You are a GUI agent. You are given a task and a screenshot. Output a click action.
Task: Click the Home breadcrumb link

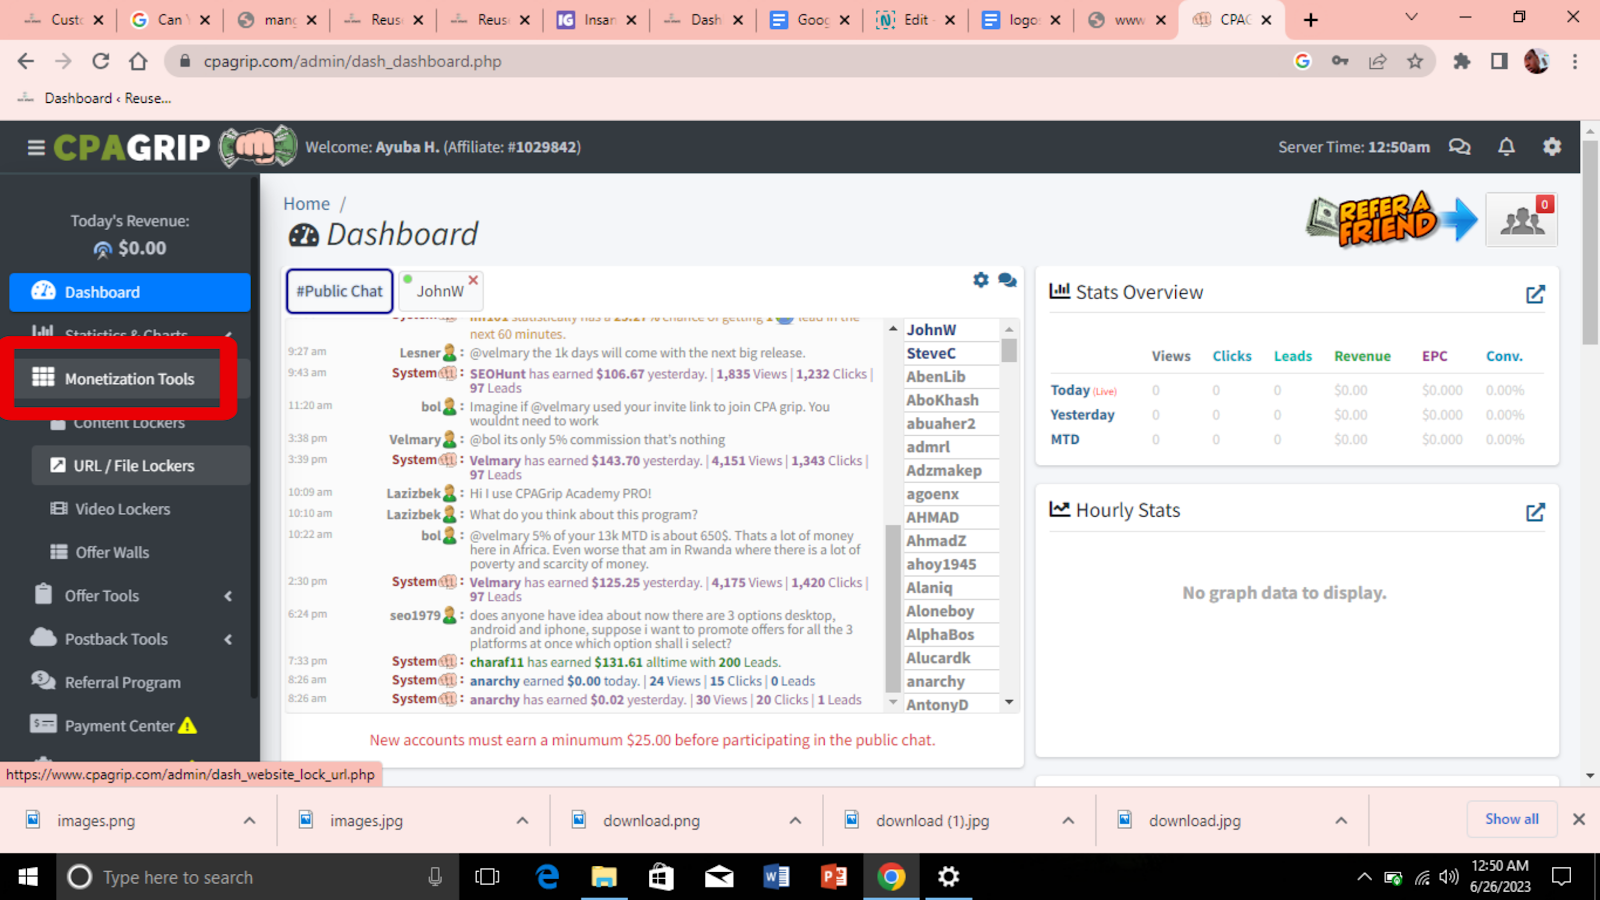tap(306, 204)
